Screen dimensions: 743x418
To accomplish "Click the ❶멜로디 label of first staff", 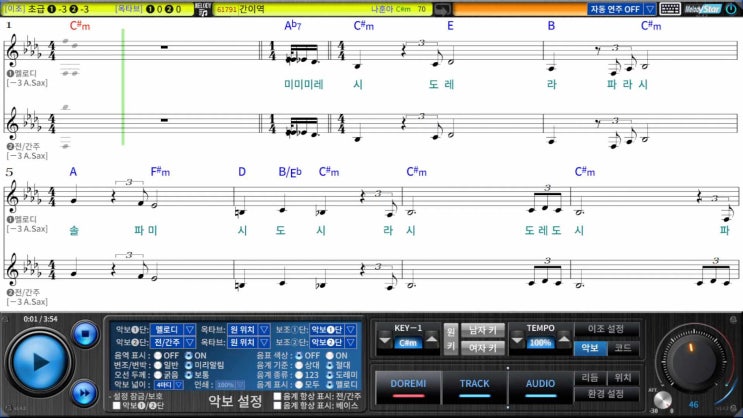I will [x=22, y=73].
